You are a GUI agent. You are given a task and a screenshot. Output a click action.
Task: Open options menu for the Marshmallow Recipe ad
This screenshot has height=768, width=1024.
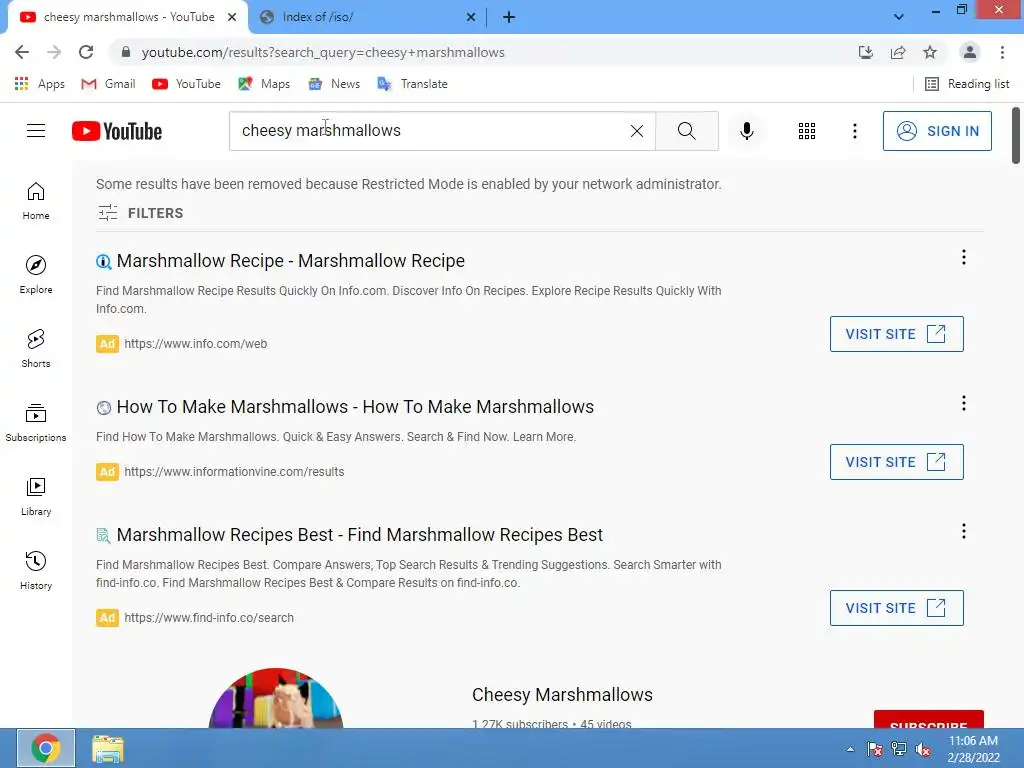click(x=963, y=257)
